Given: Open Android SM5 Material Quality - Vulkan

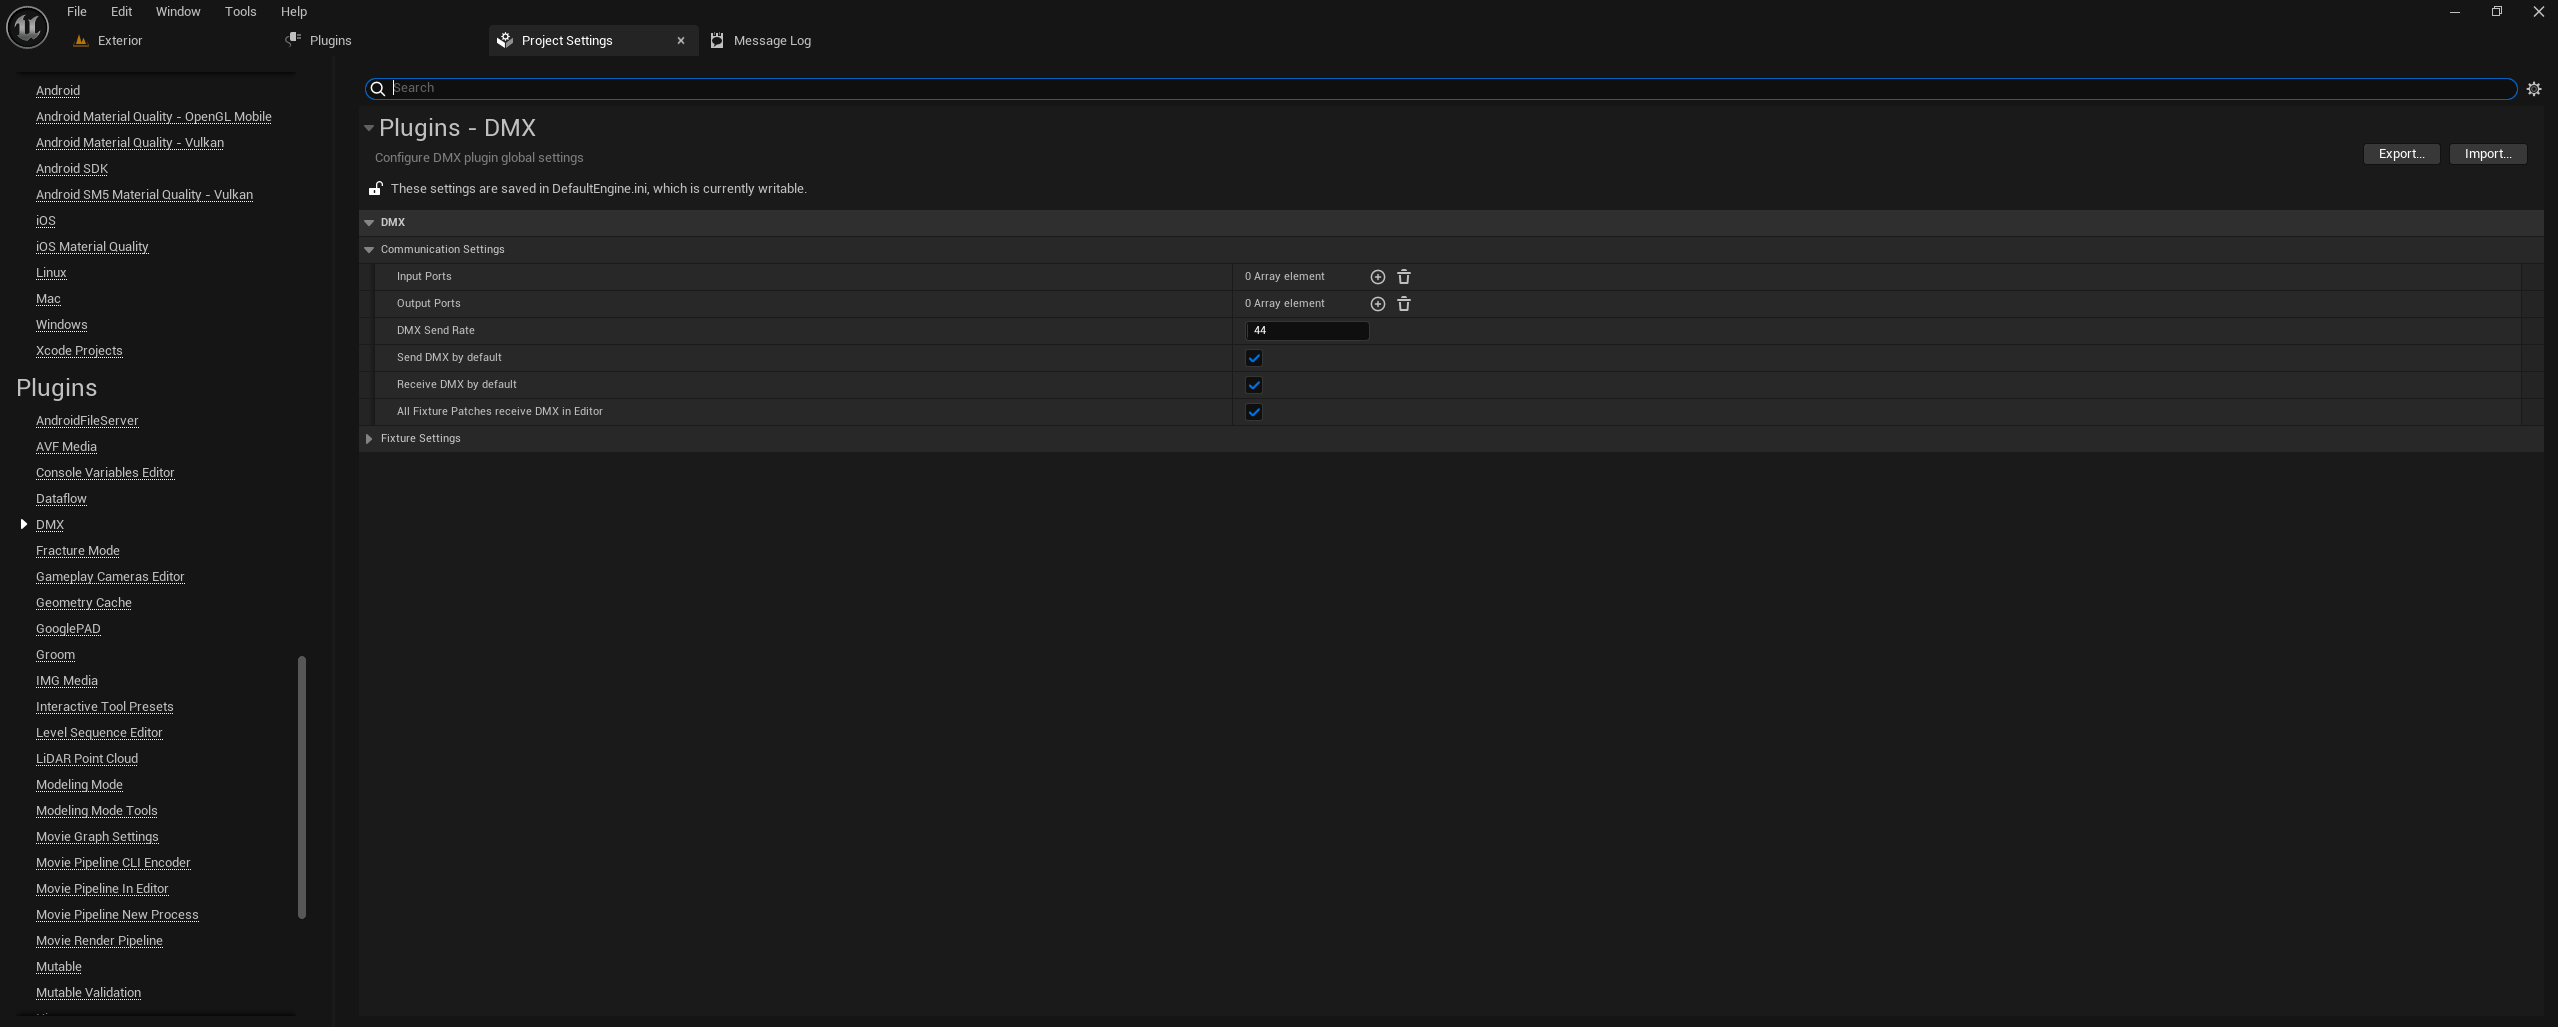Looking at the screenshot, I should click(x=144, y=195).
